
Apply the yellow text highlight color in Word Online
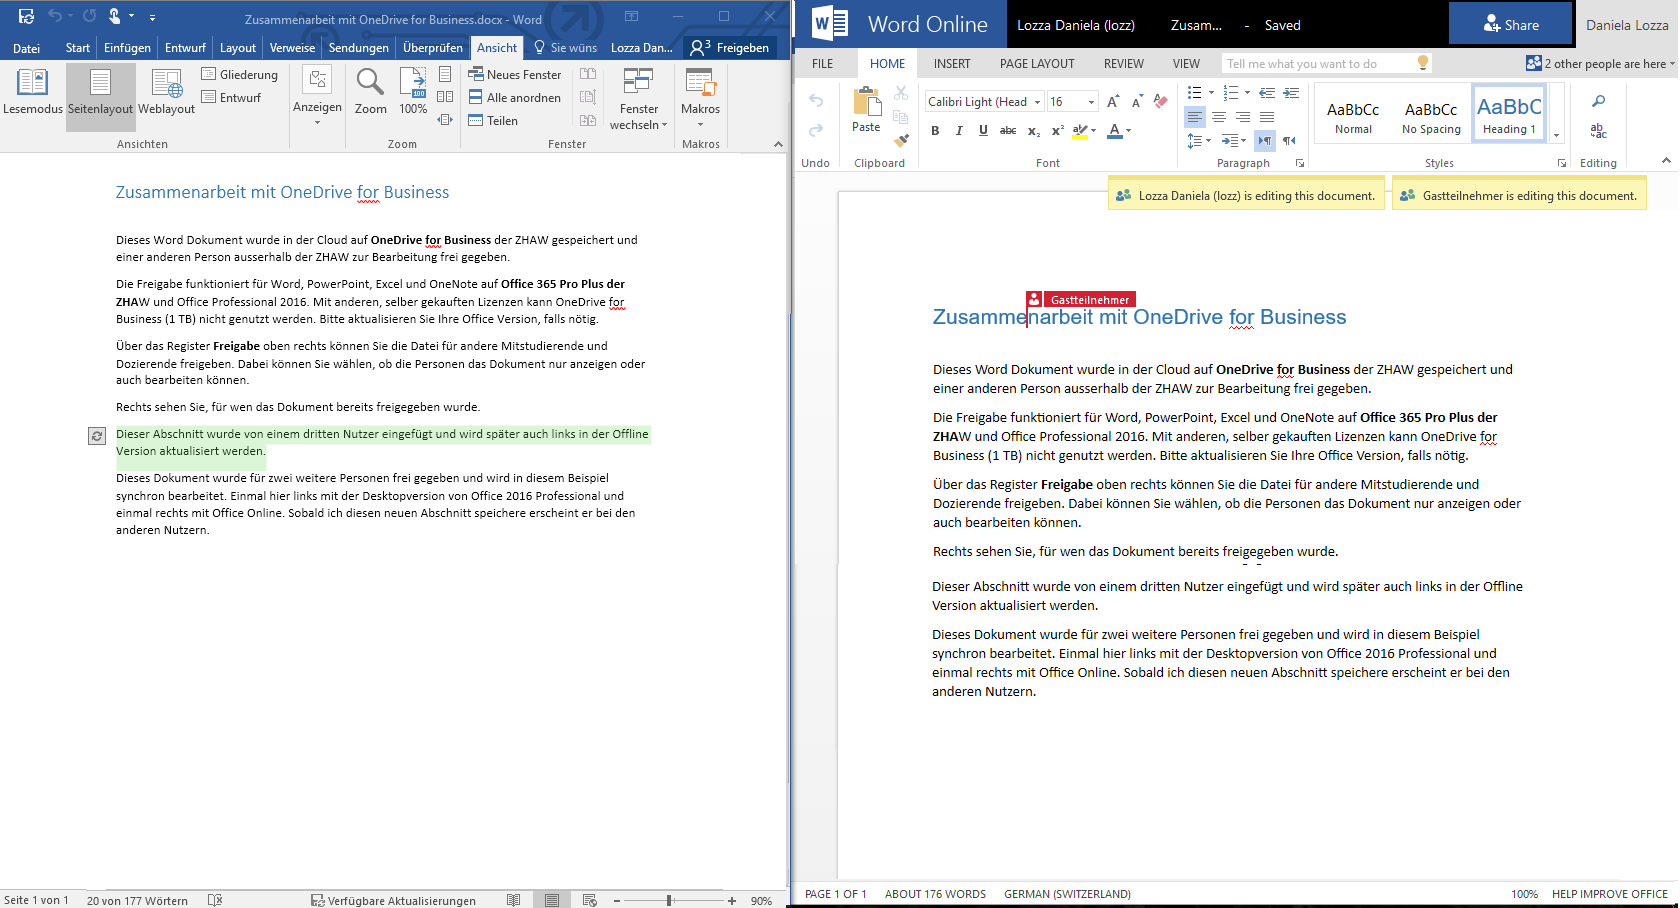pos(1080,130)
